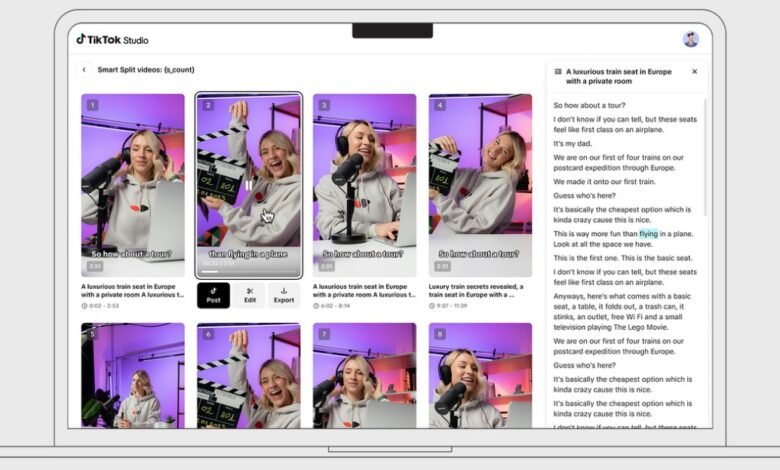This screenshot has height=470, width=780.
Task: Click highlighted word 'flying' in transcript
Action: pyautogui.click(x=648, y=234)
